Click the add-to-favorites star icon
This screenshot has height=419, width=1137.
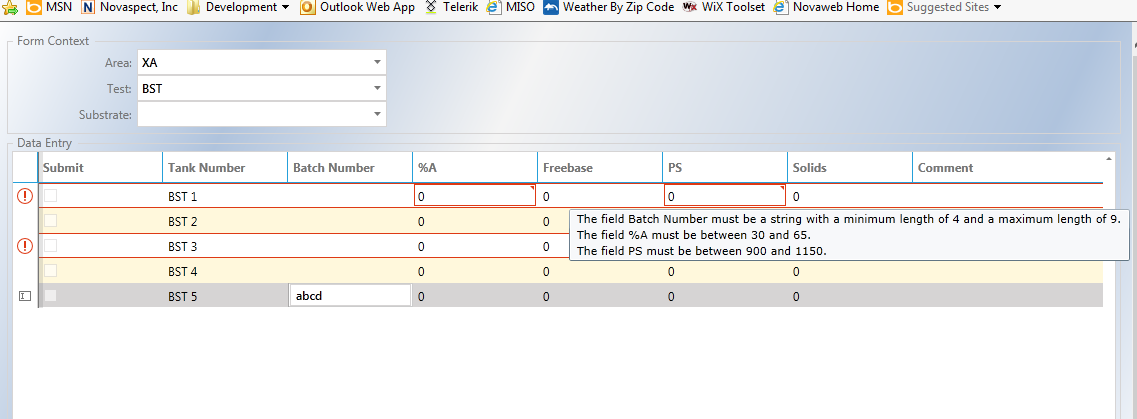(x=10, y=8)
